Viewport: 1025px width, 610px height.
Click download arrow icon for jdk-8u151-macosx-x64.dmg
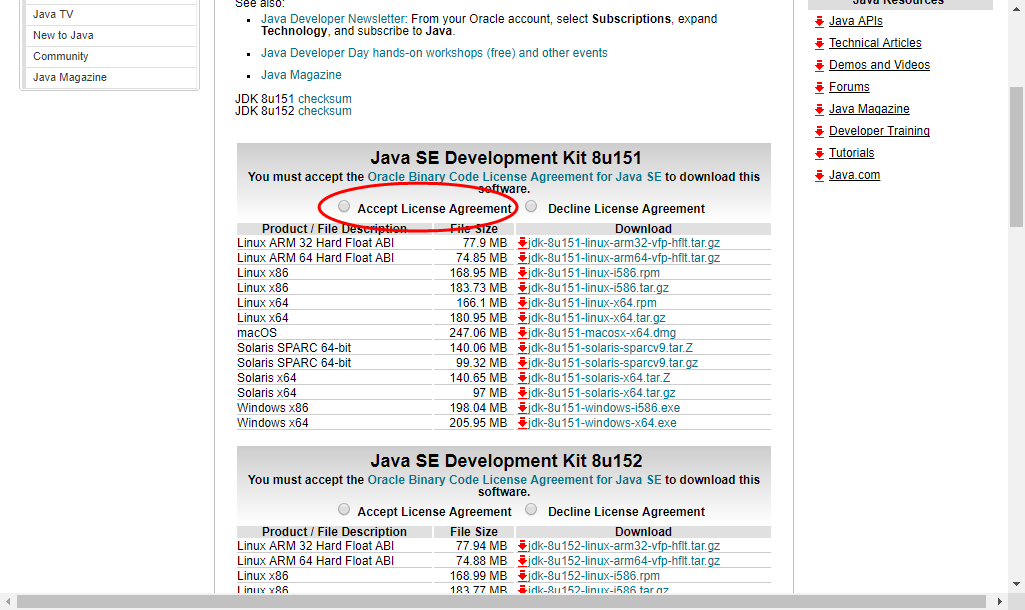[522, 333]
